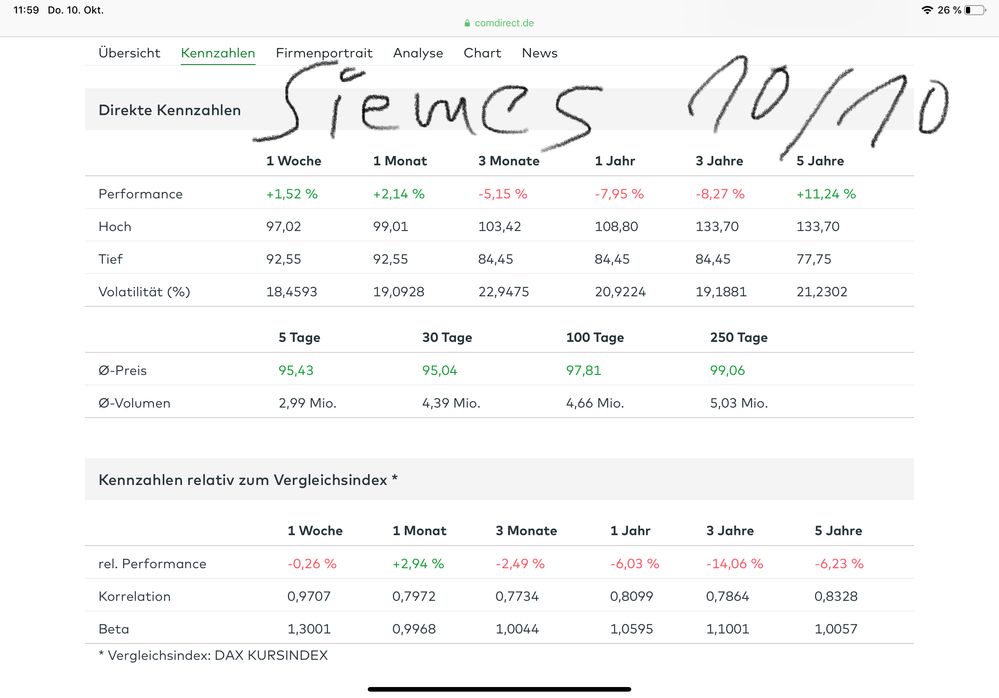Click the Kennzahlen relativ zum Vergleichsindex heading
The width and height of the screenshot is (999, 698).
(x=248, y=480)
